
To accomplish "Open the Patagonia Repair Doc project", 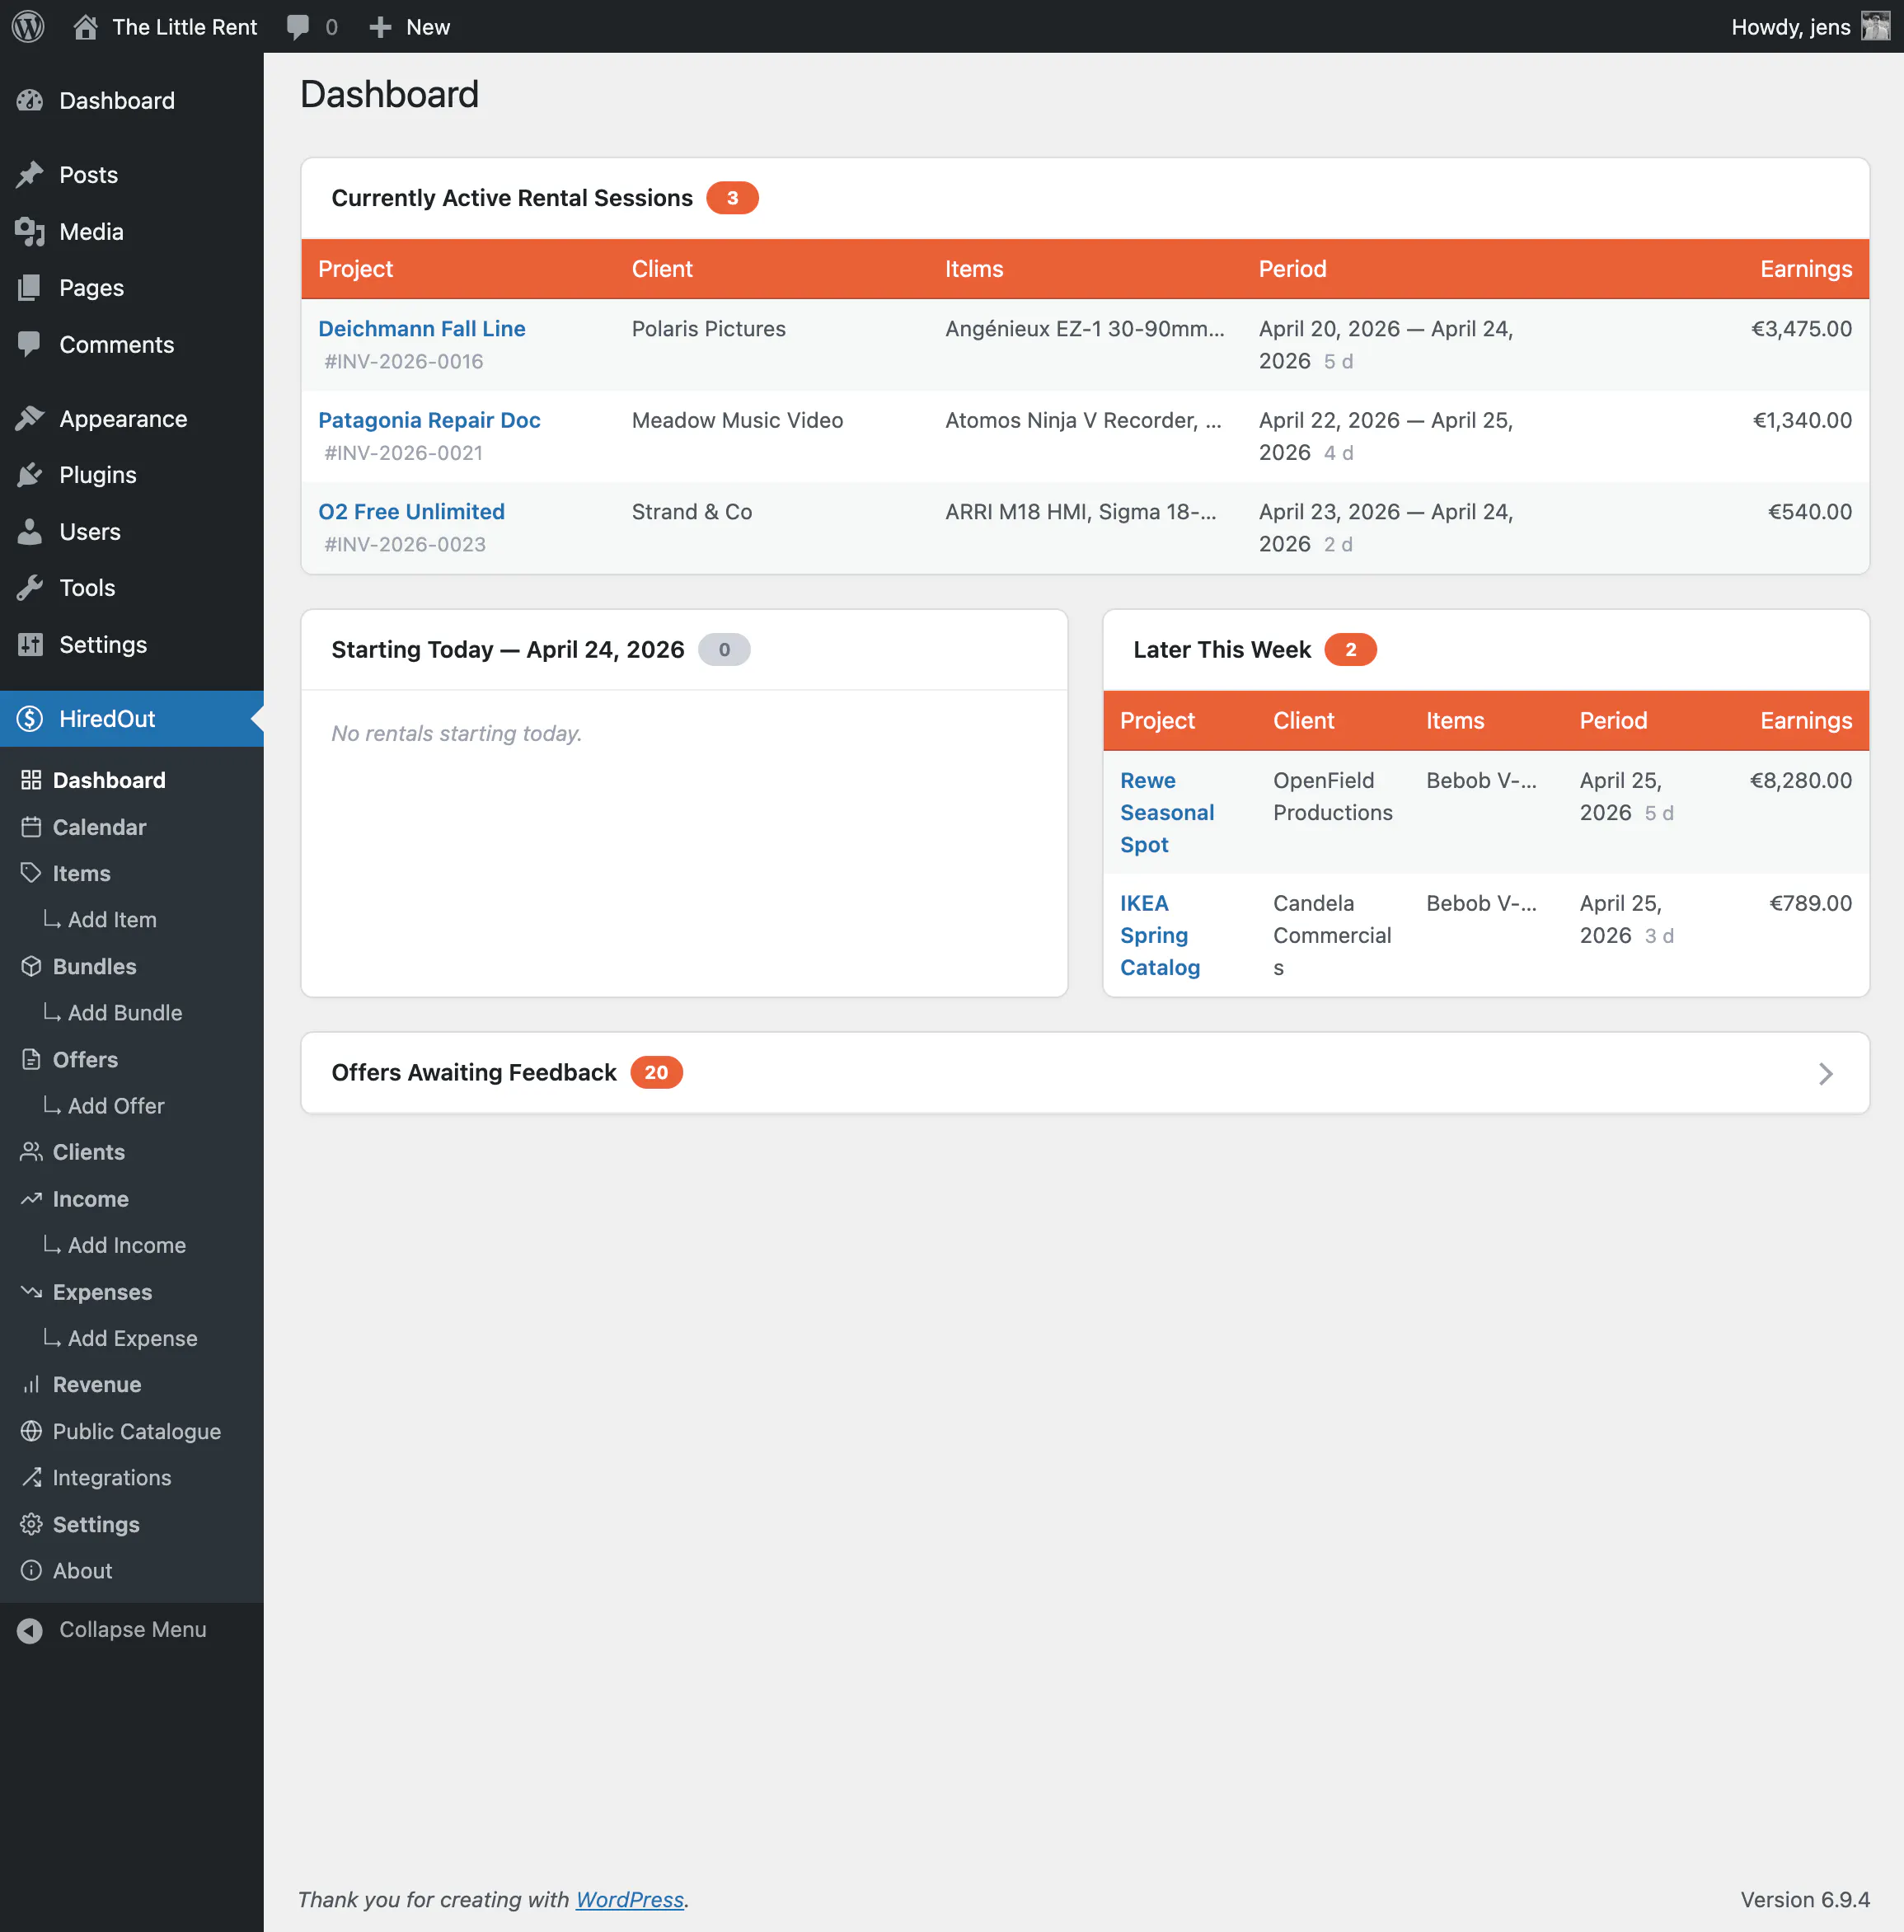I will coord(429,420).
